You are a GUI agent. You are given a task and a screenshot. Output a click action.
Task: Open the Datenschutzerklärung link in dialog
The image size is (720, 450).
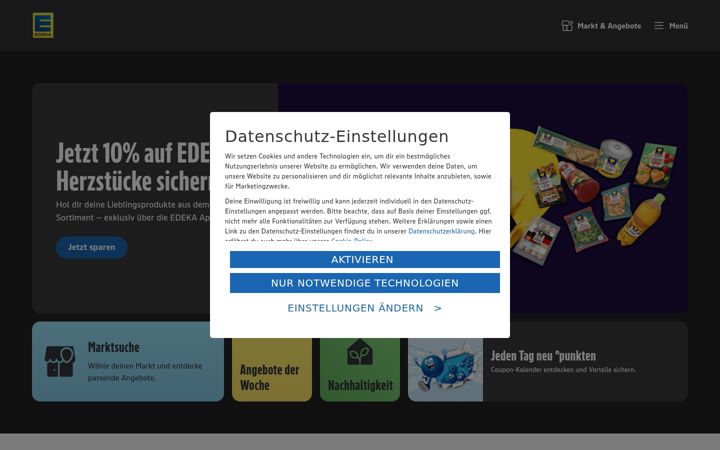[441, 231]
